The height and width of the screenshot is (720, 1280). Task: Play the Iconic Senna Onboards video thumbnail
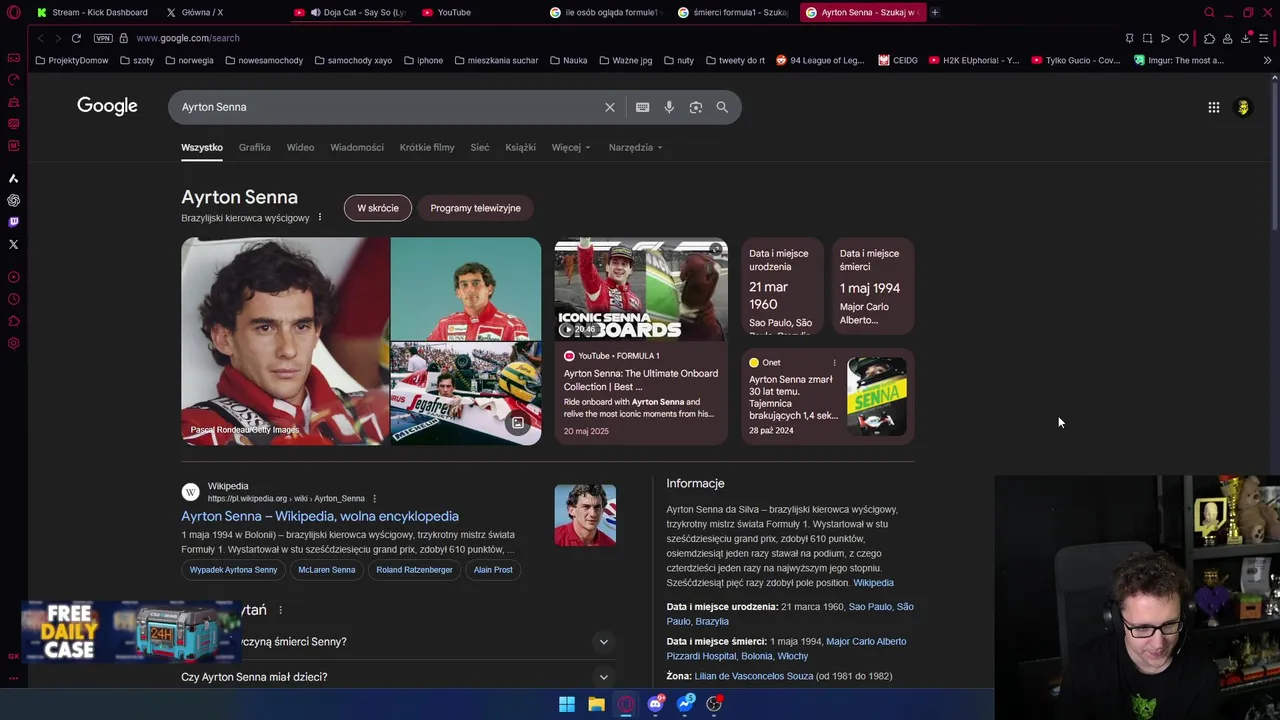[x=641, y=290]
